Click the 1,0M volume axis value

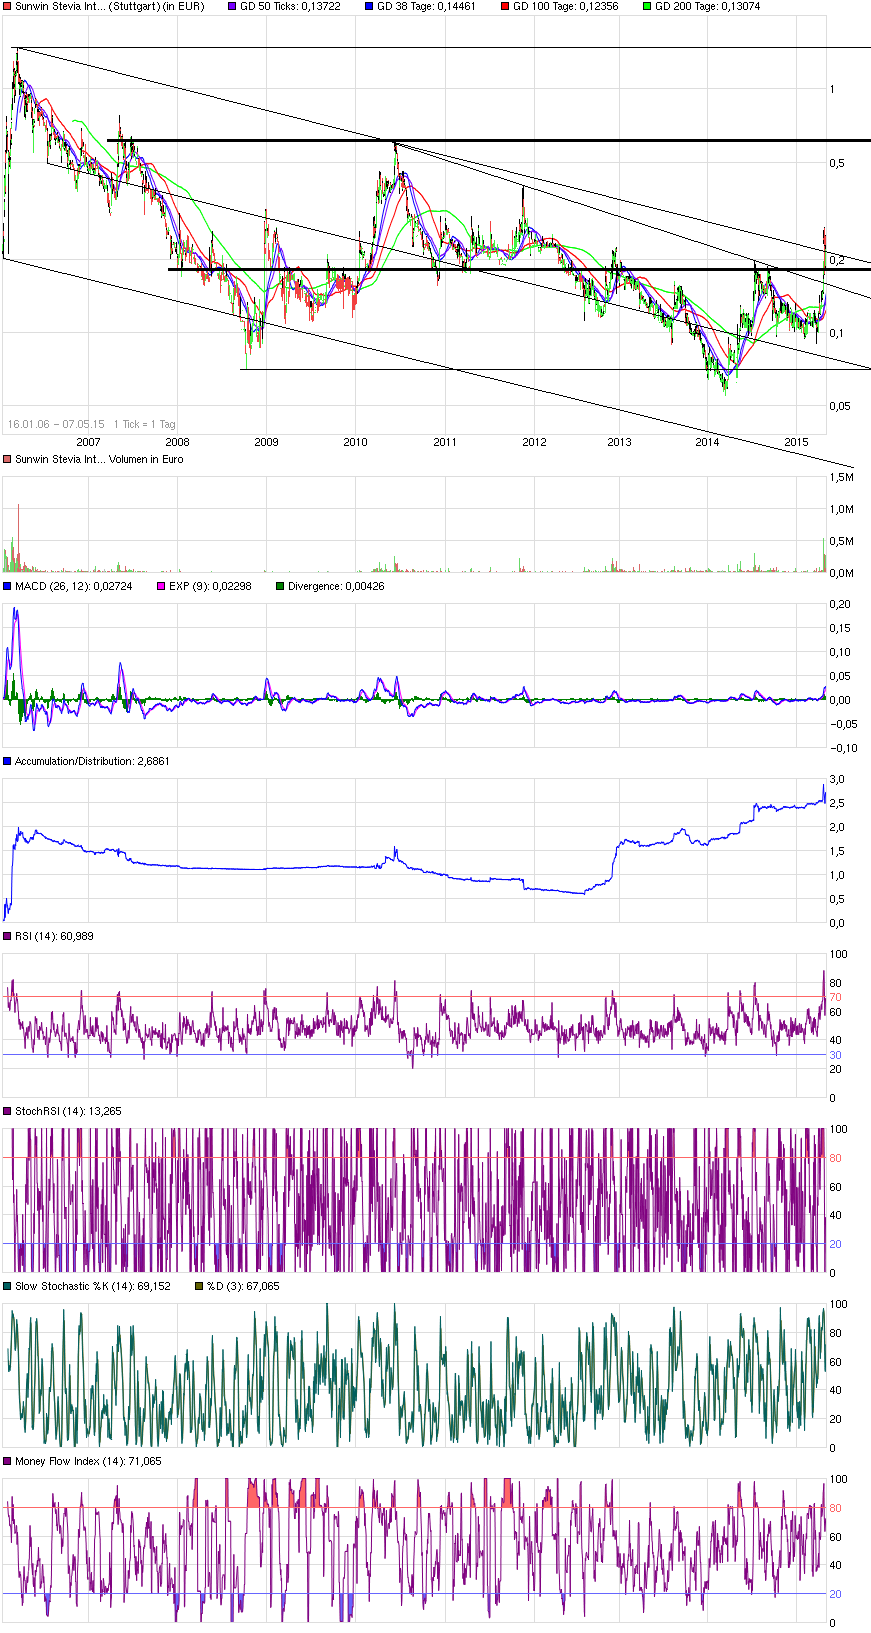click(842, 509)
